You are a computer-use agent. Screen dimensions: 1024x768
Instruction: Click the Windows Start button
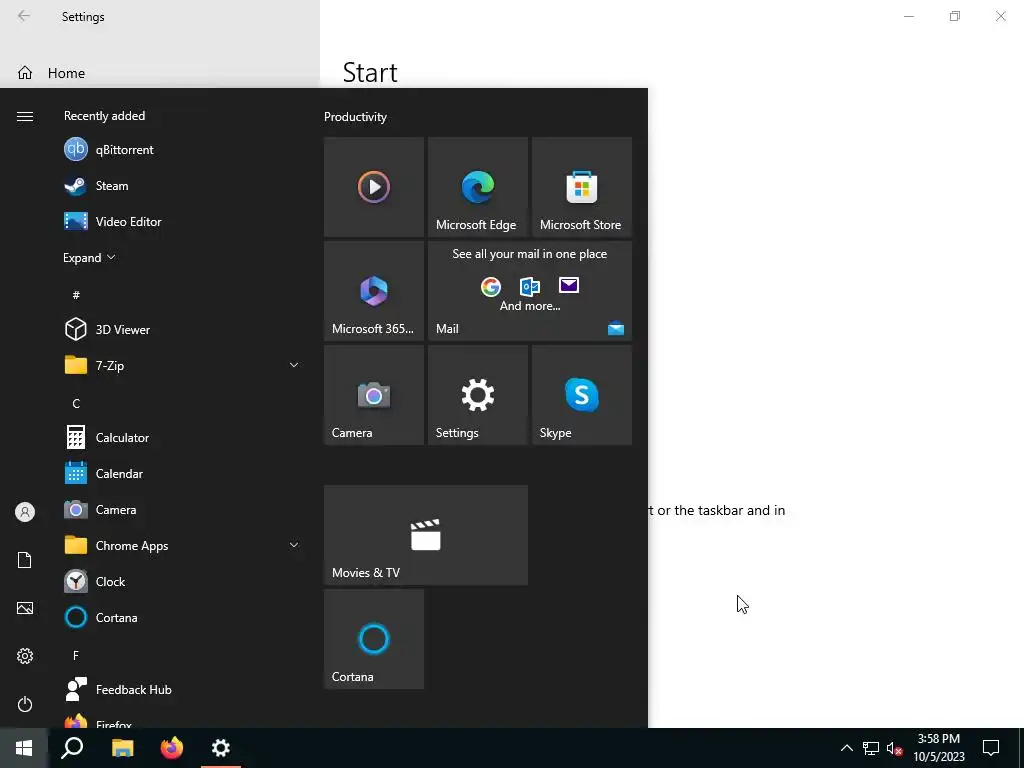coord(24,748)
